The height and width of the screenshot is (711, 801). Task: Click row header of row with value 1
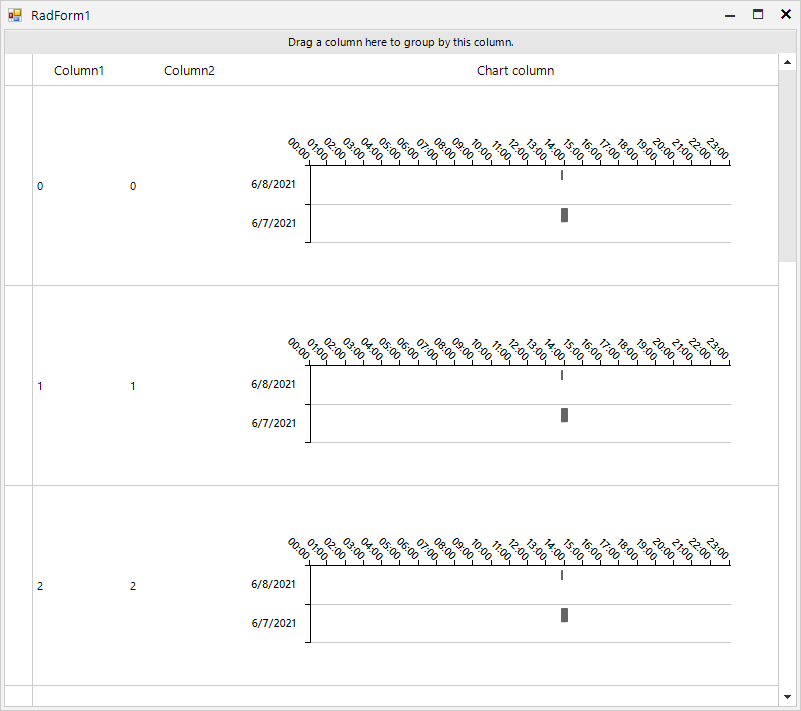pos(19,386)
